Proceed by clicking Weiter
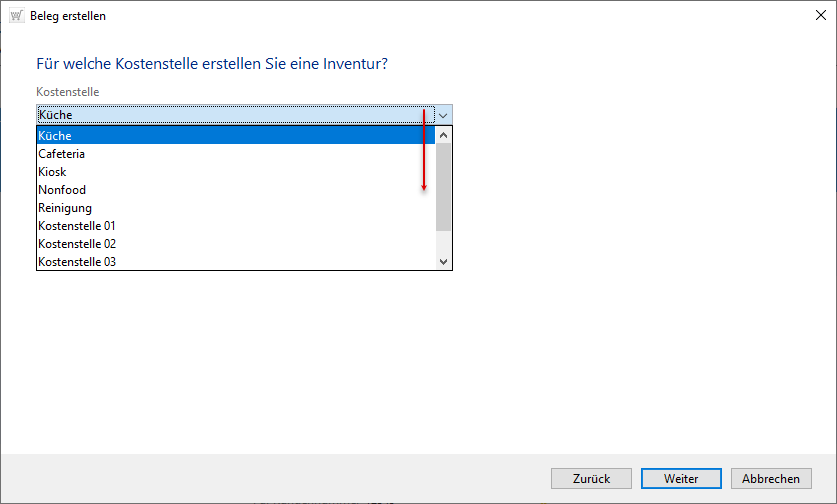837x504 pixels. 681,479
